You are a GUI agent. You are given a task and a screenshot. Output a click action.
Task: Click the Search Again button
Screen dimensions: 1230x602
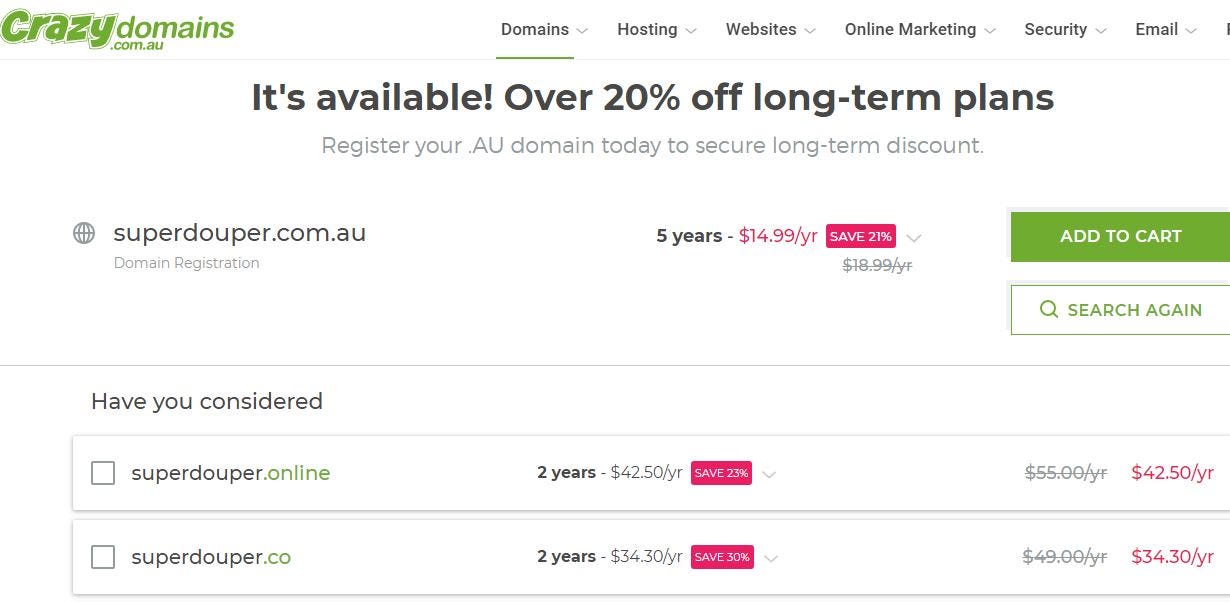(x=1120, y=310)
